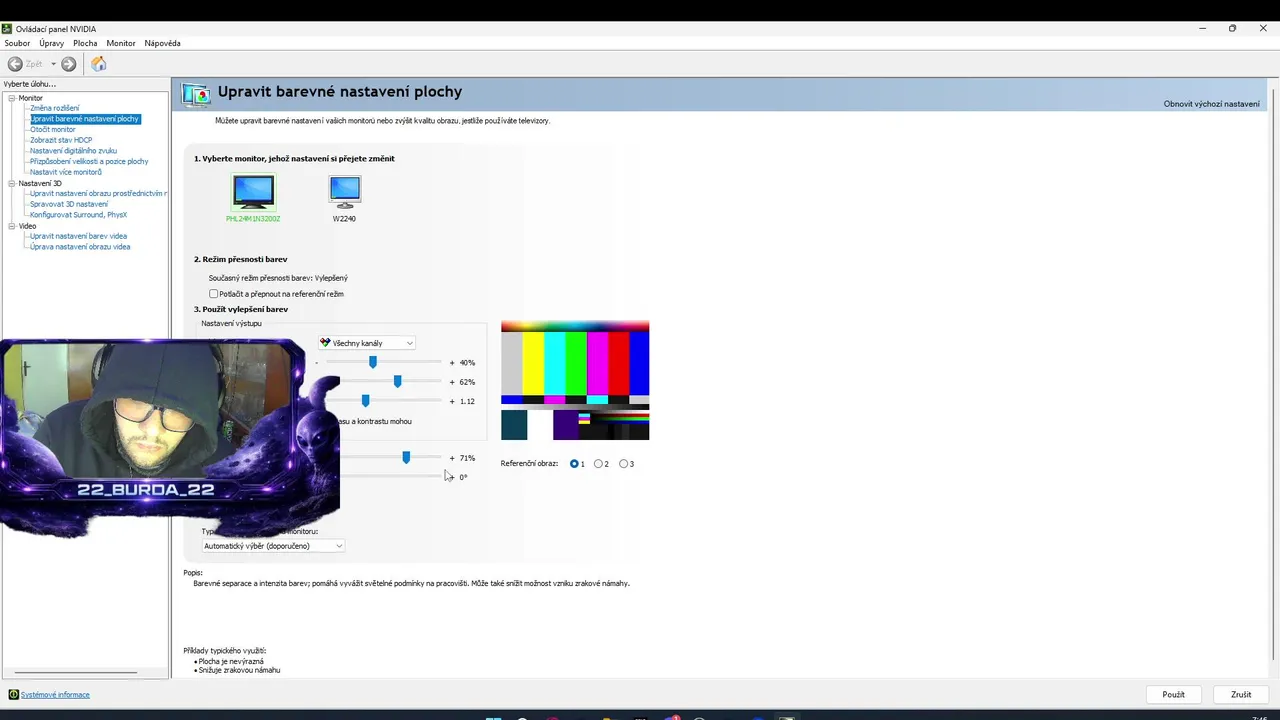Open the Soubor menu
The height and width of the screenshot is (720, 1280).
tap(17, 43)
